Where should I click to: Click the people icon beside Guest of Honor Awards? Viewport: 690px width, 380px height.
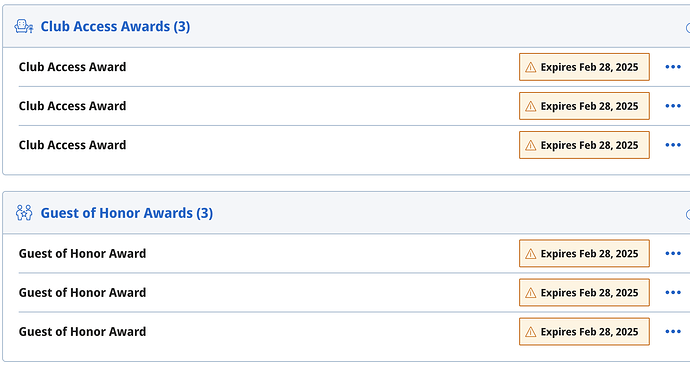[x=24, y=213]
